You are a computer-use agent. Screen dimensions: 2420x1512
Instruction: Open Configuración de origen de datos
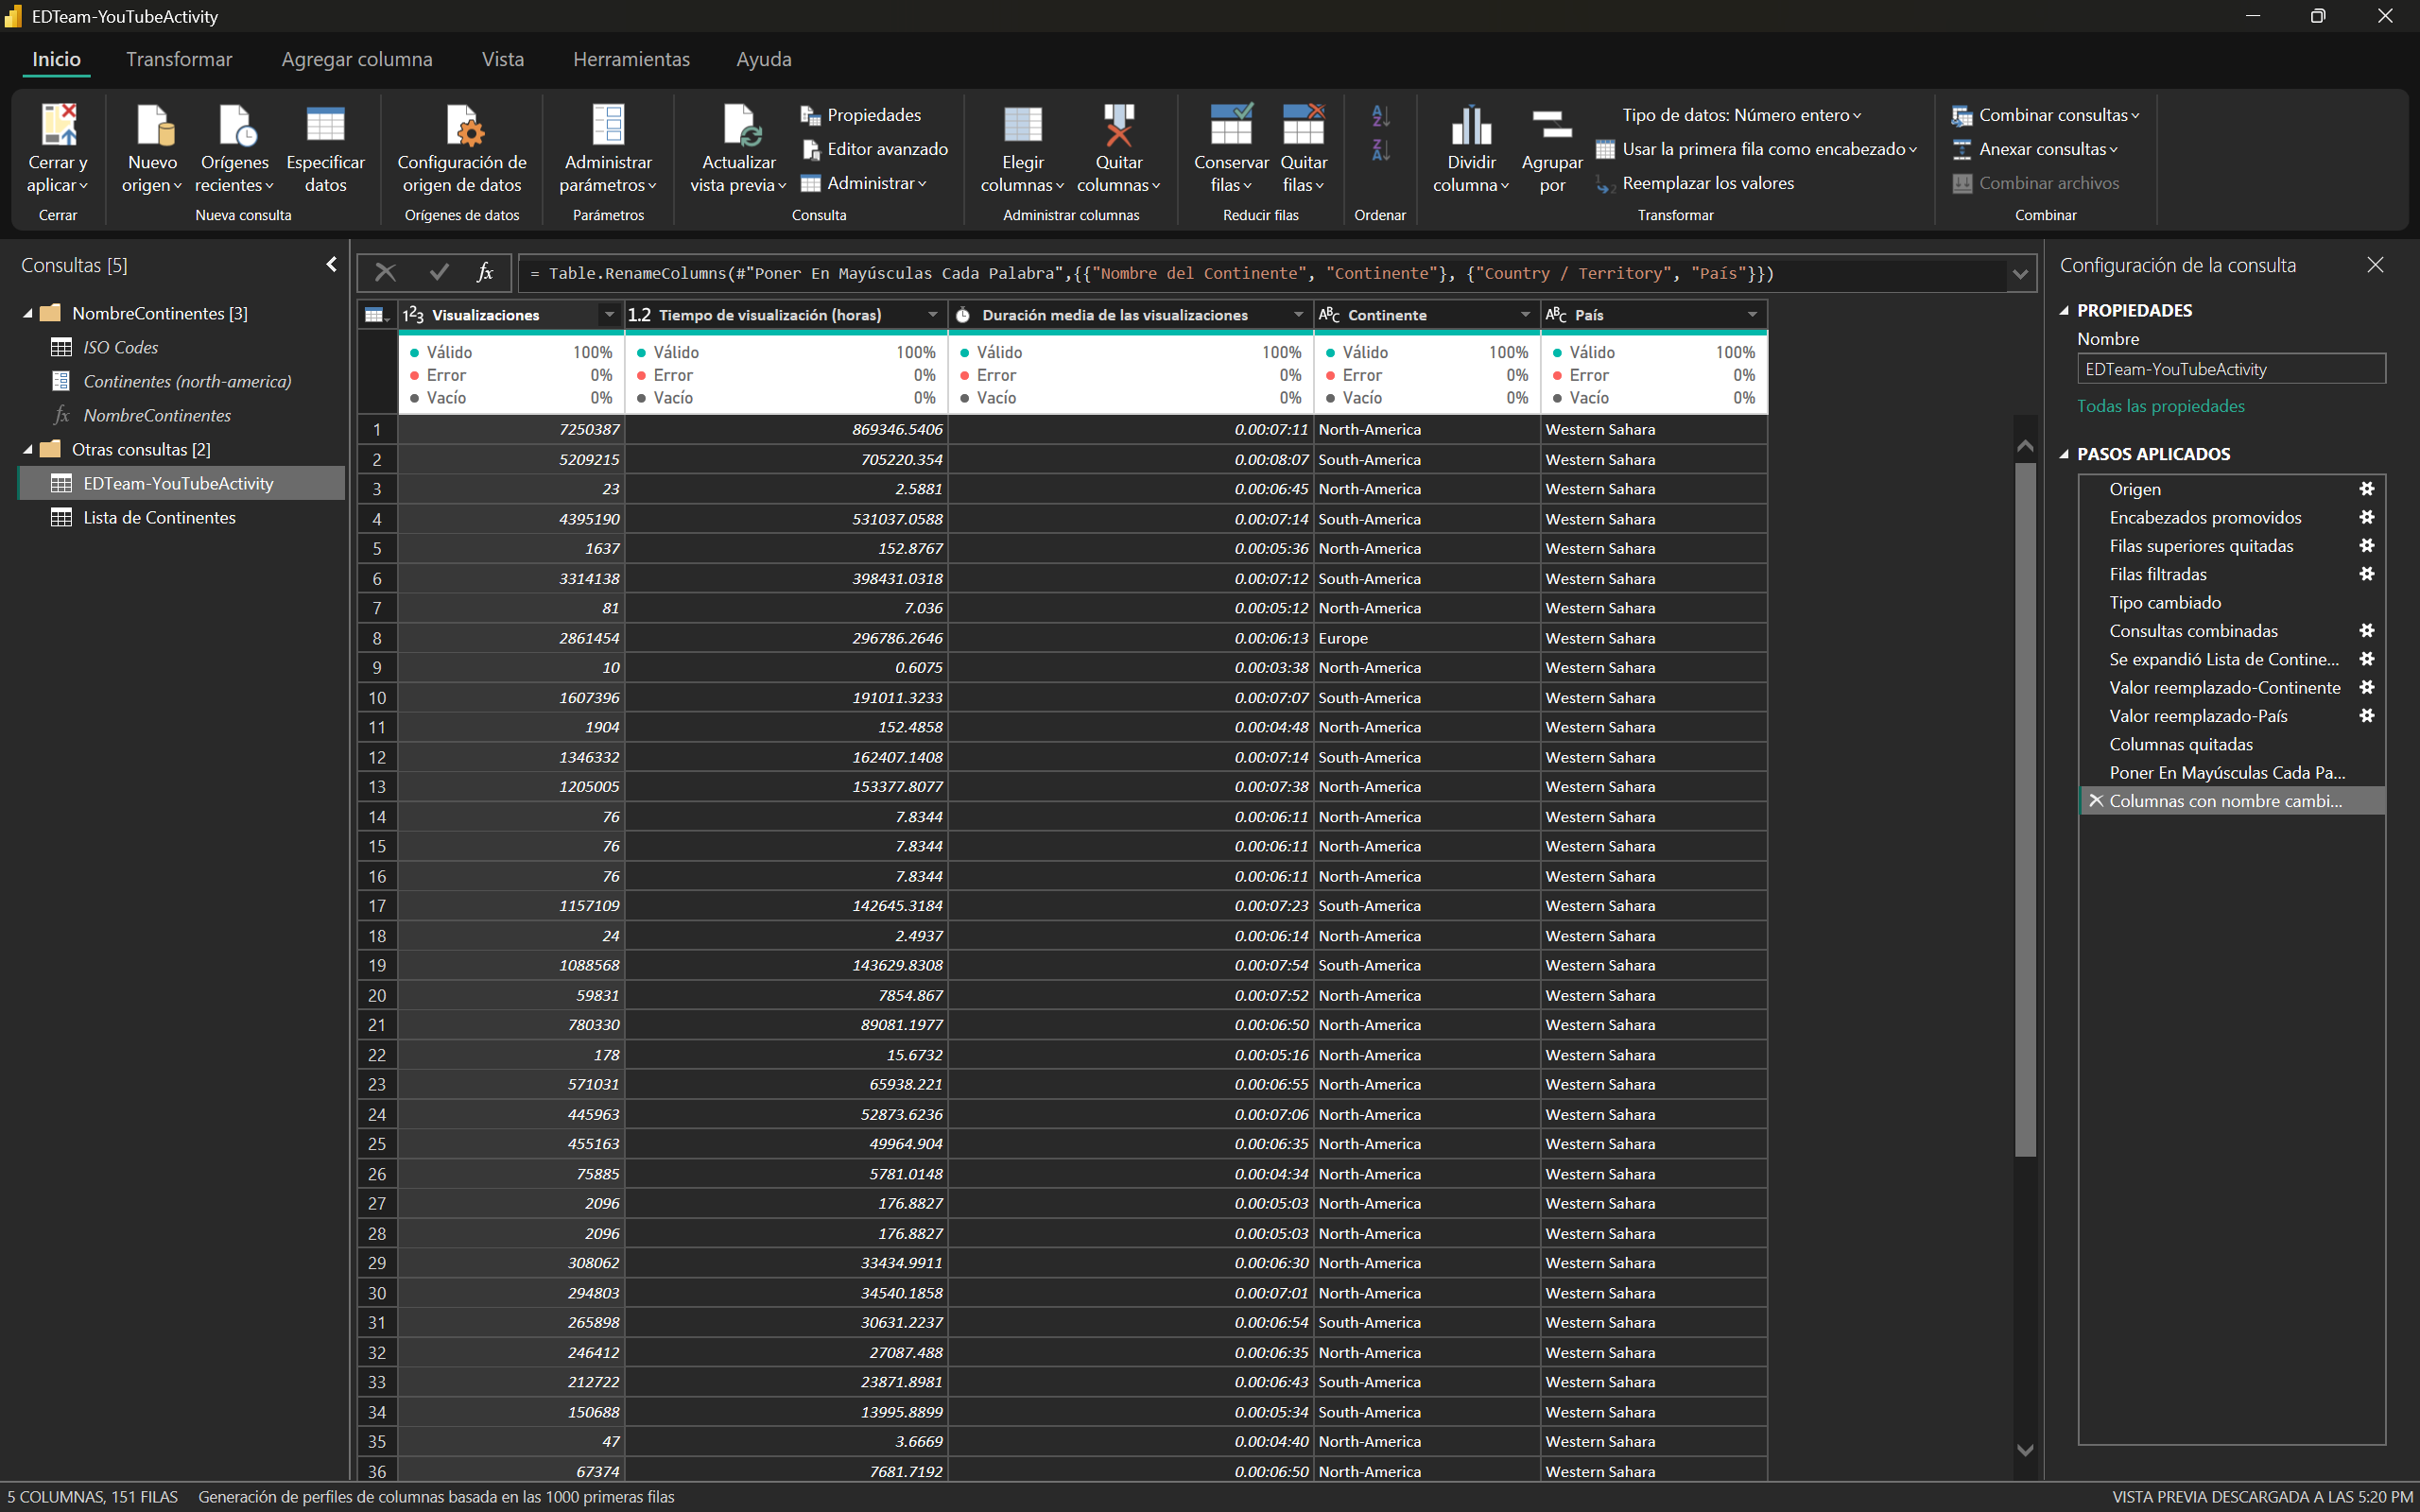point(461,126)
